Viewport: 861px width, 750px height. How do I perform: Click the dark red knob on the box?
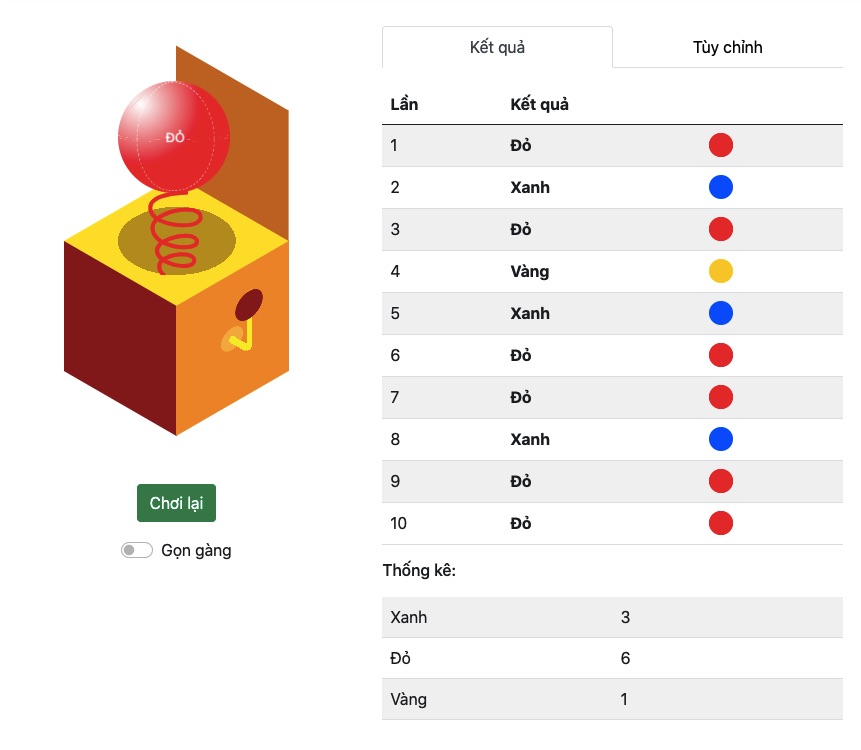click(x=249, y=304)
